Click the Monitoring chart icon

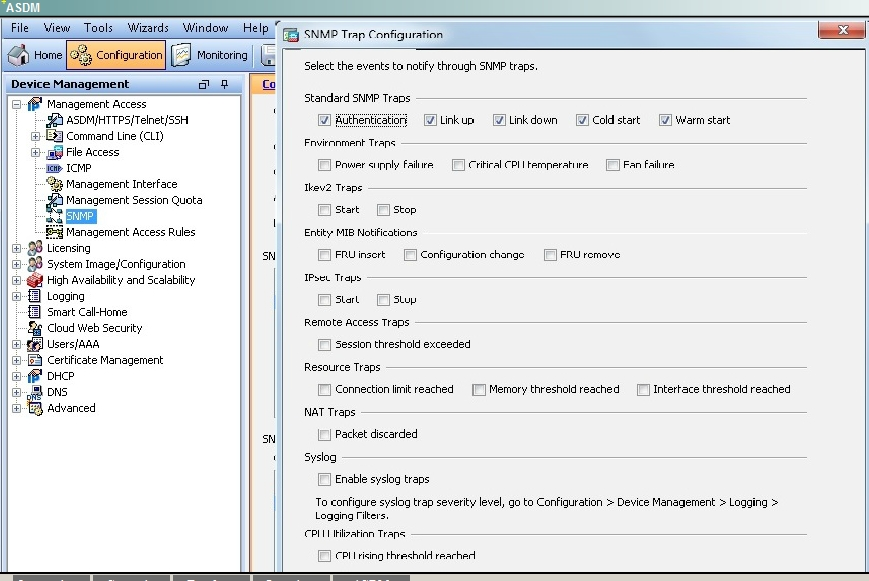coord(181,55)
